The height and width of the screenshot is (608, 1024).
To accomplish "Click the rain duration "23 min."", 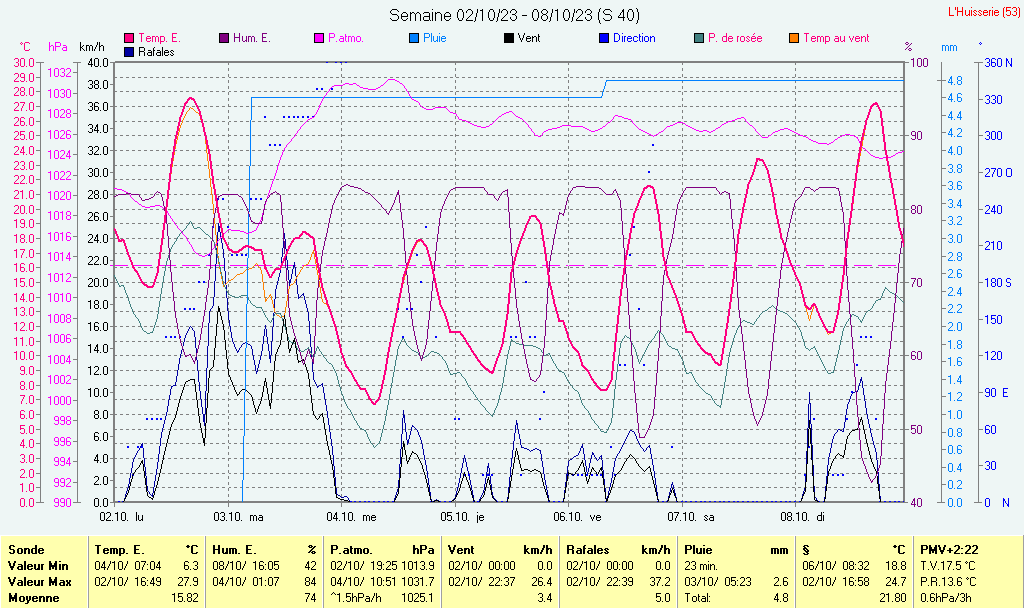I will pos(701,566).
